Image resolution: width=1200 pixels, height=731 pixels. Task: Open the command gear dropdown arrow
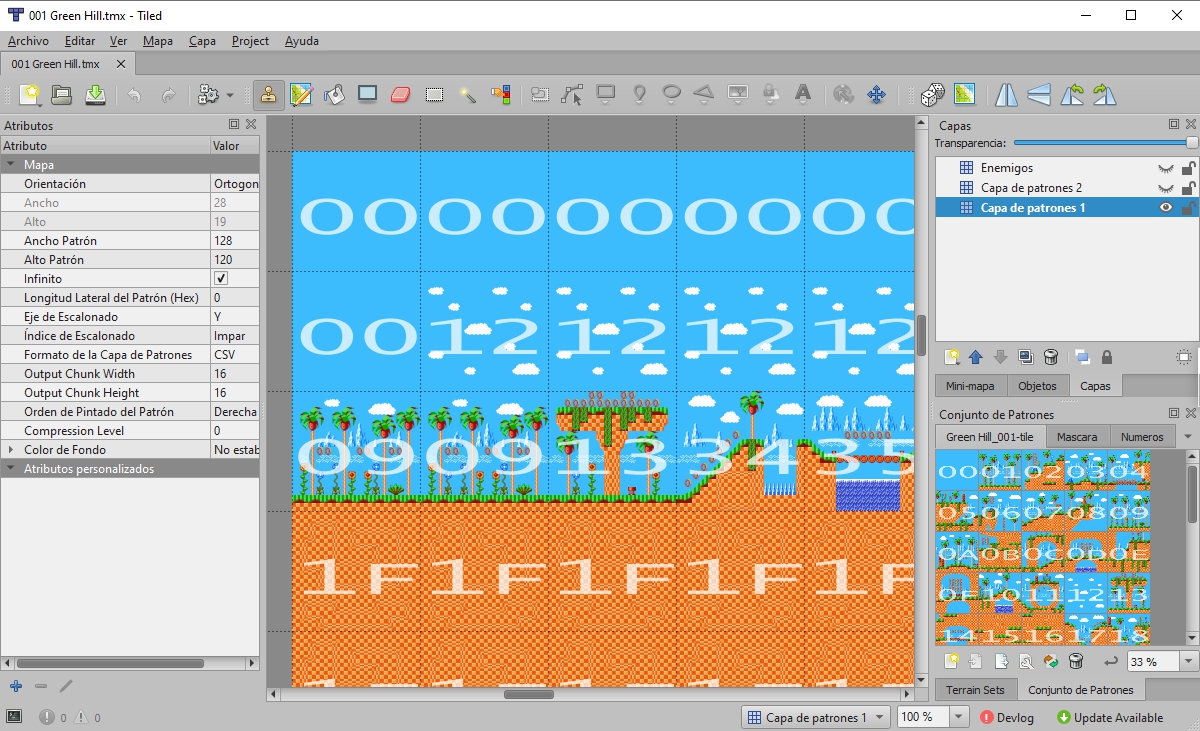pos(230,96)
